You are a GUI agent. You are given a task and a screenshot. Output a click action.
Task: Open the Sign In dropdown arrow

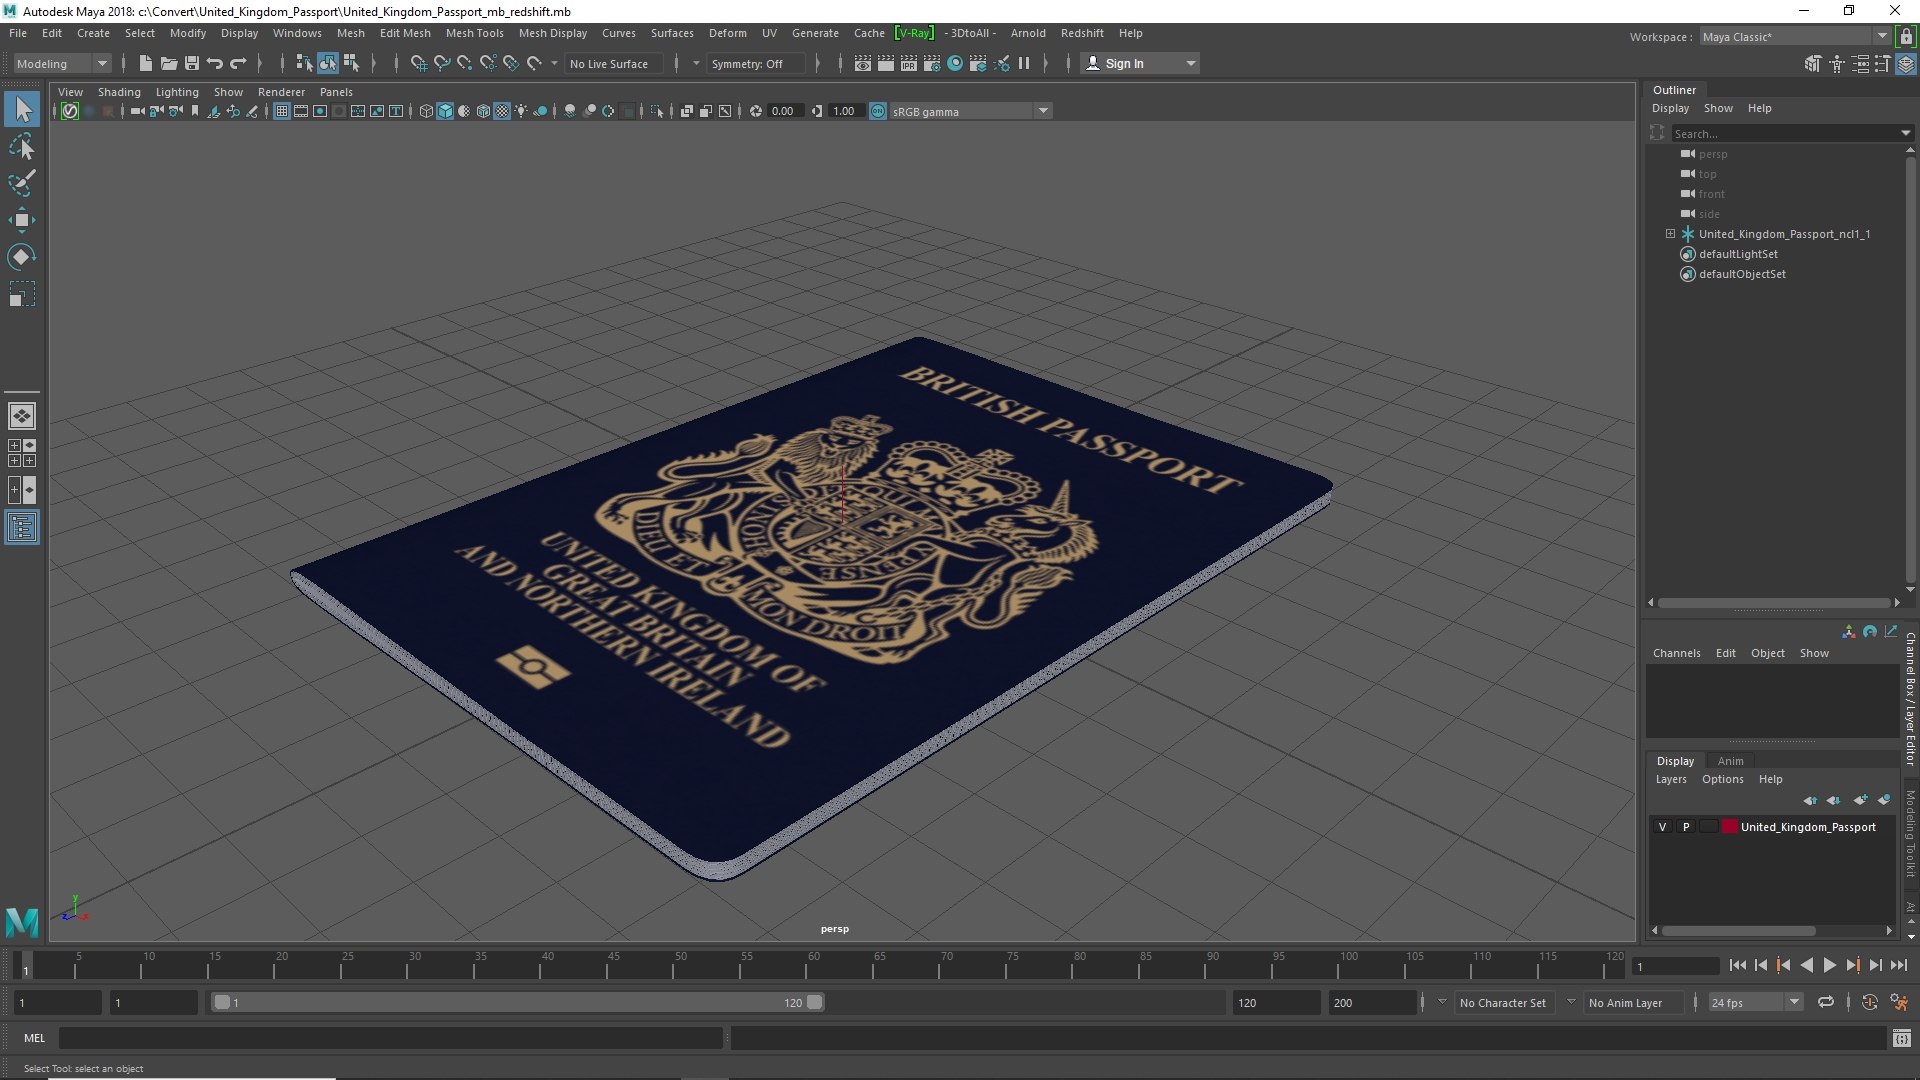coord(1190,63)
